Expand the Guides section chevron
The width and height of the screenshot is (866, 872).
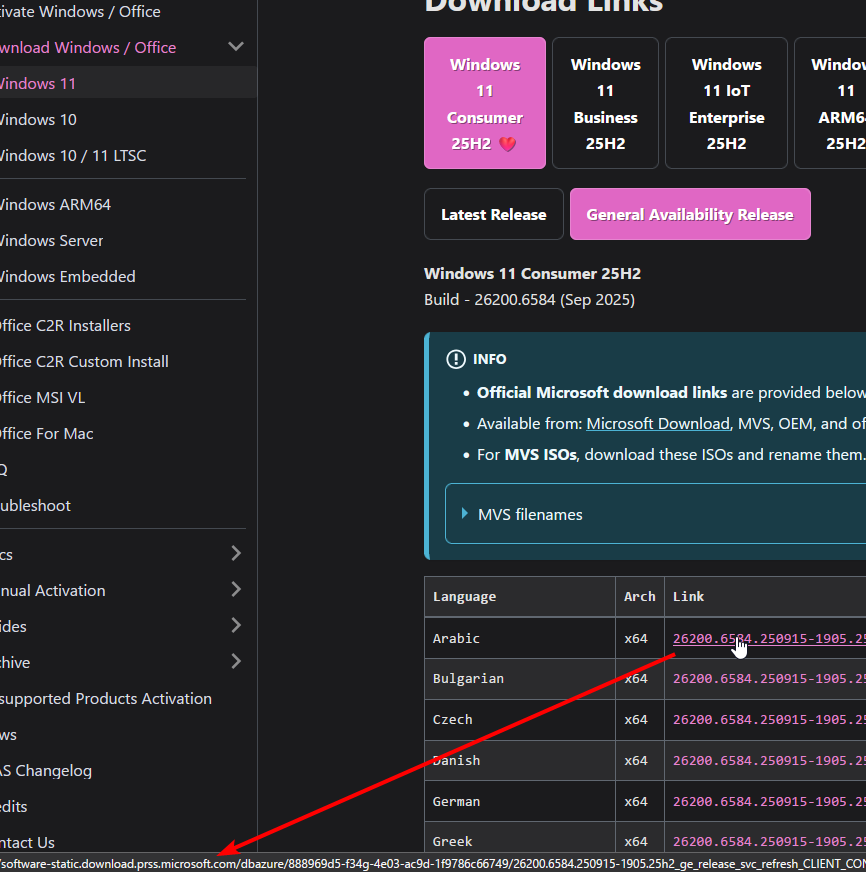click(236, 626)
